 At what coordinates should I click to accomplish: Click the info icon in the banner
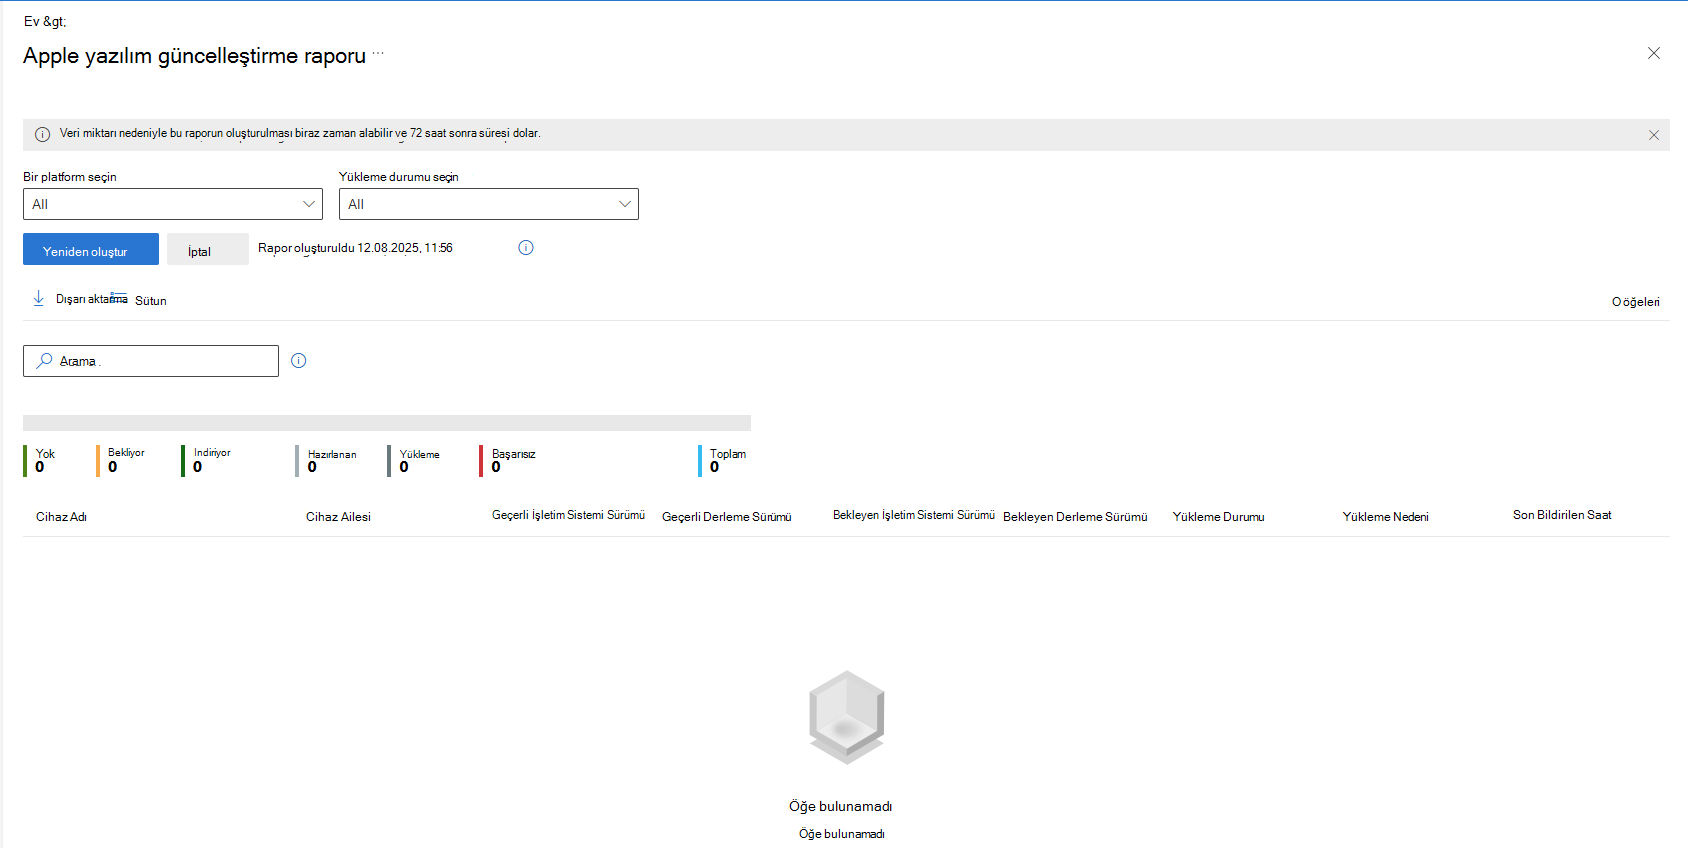point(43,134)
